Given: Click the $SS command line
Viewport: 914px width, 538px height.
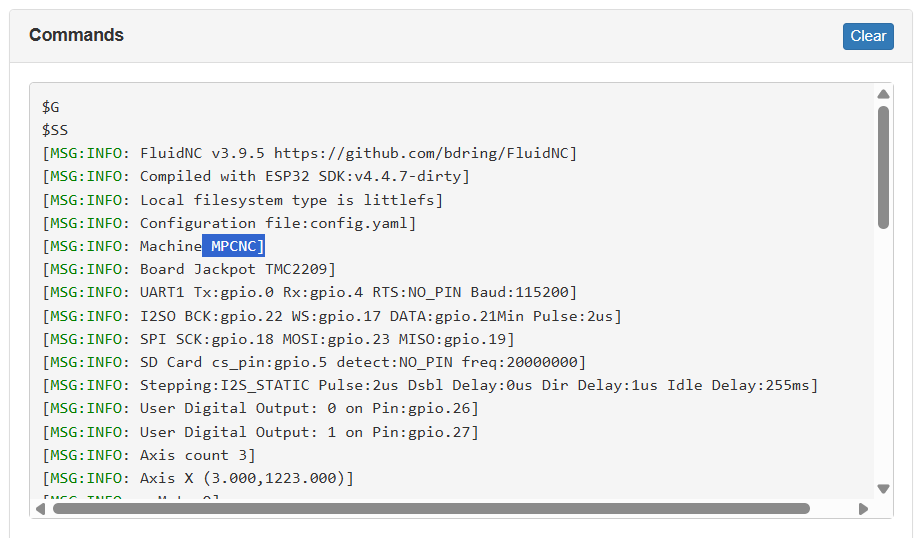Looking at the screenshot, I should point(55,130).
